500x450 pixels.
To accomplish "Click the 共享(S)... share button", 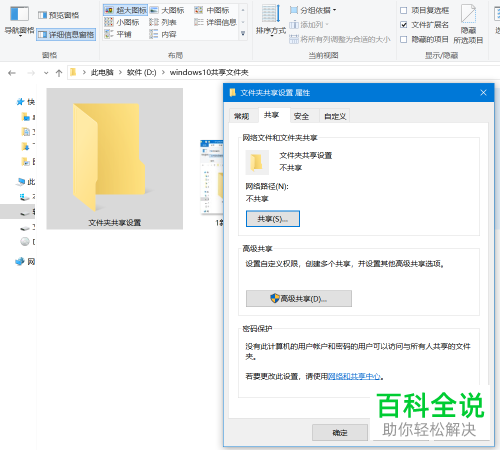I will tap(273, 219).
